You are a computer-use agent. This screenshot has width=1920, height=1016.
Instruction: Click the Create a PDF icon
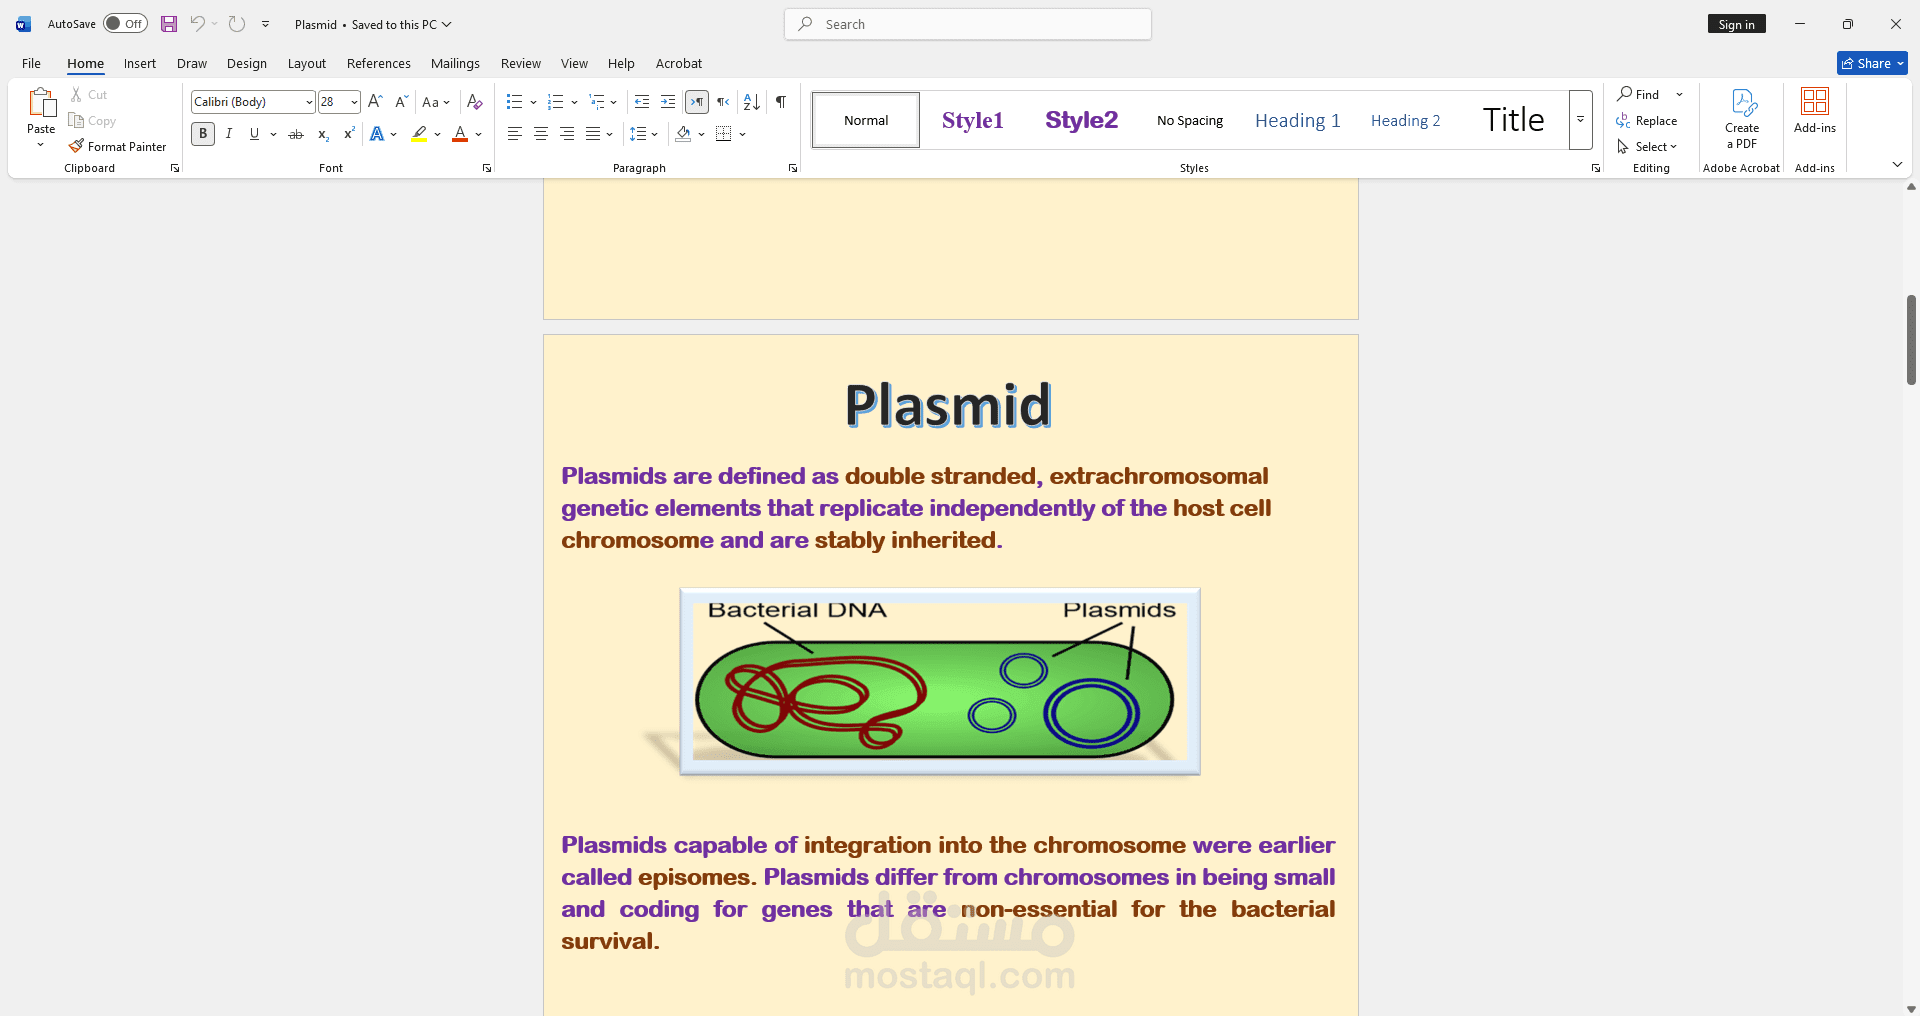pos(1743,103)
